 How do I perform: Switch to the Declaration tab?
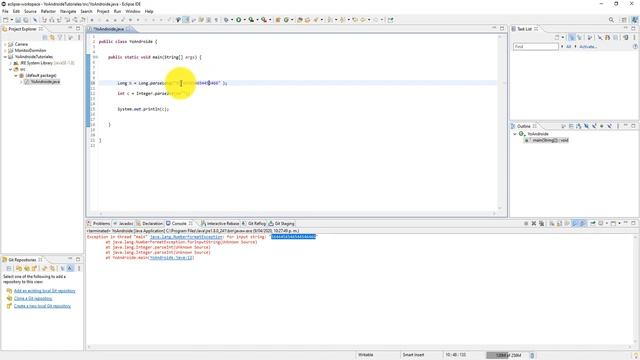tap(150, 224)
